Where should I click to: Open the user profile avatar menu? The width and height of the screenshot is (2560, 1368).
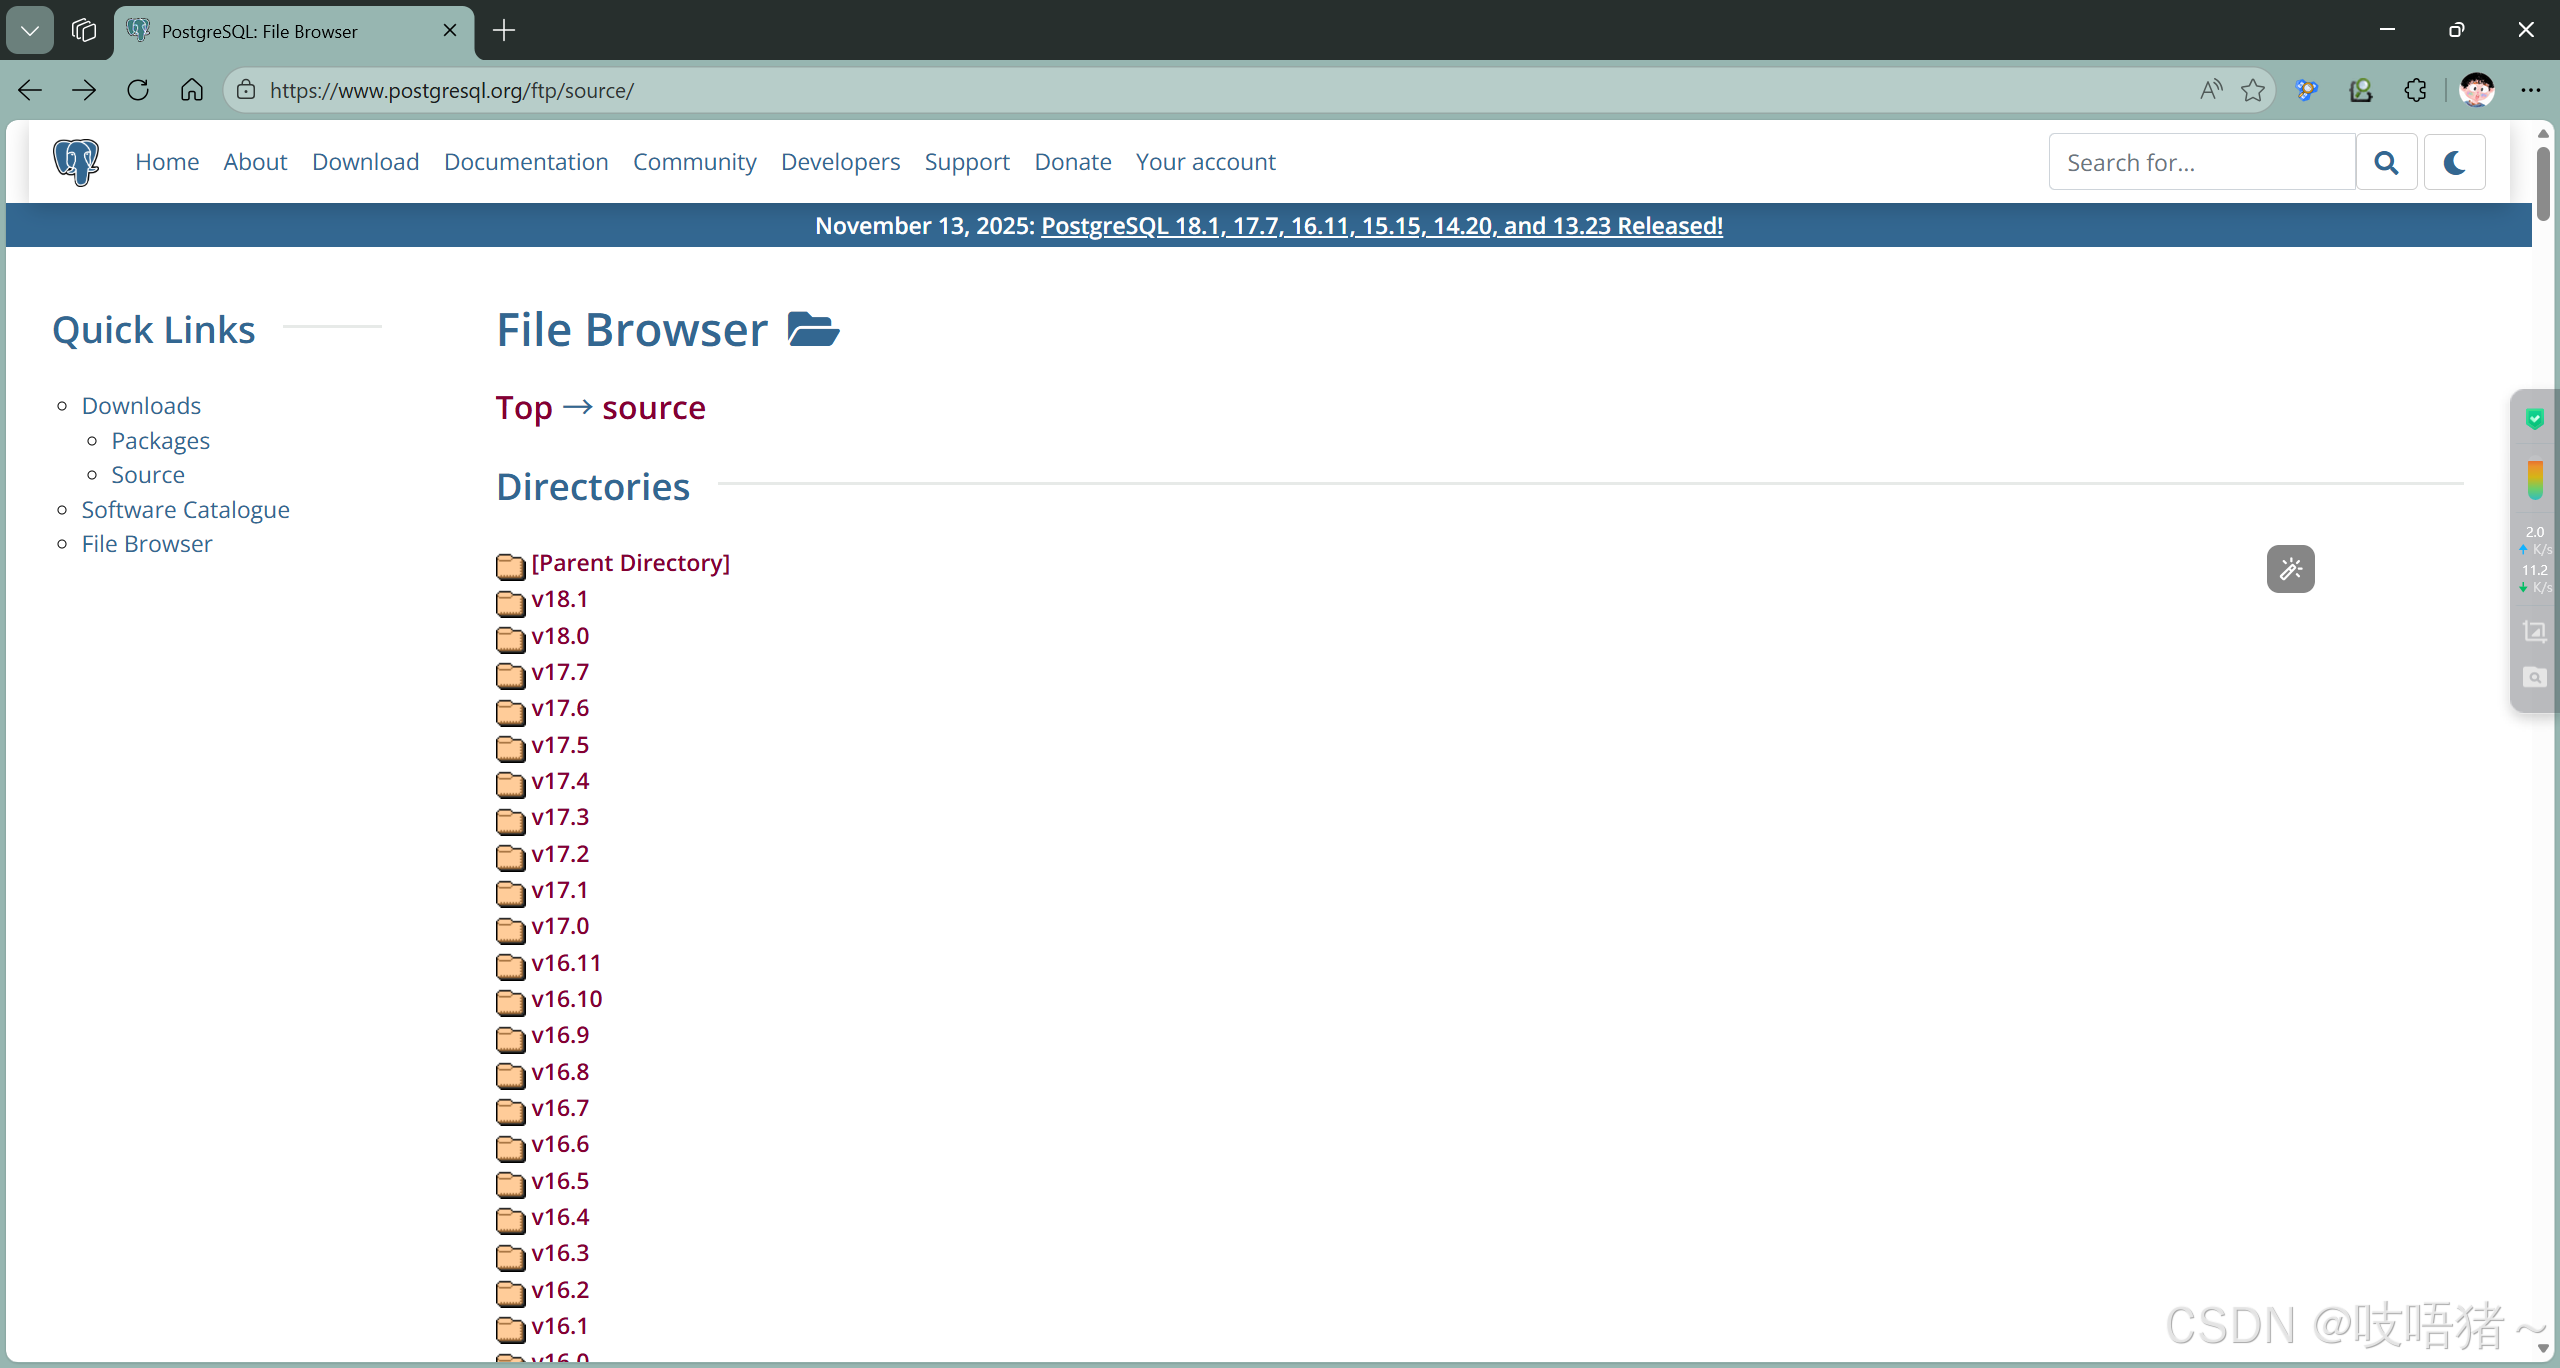click(2476, 90)
